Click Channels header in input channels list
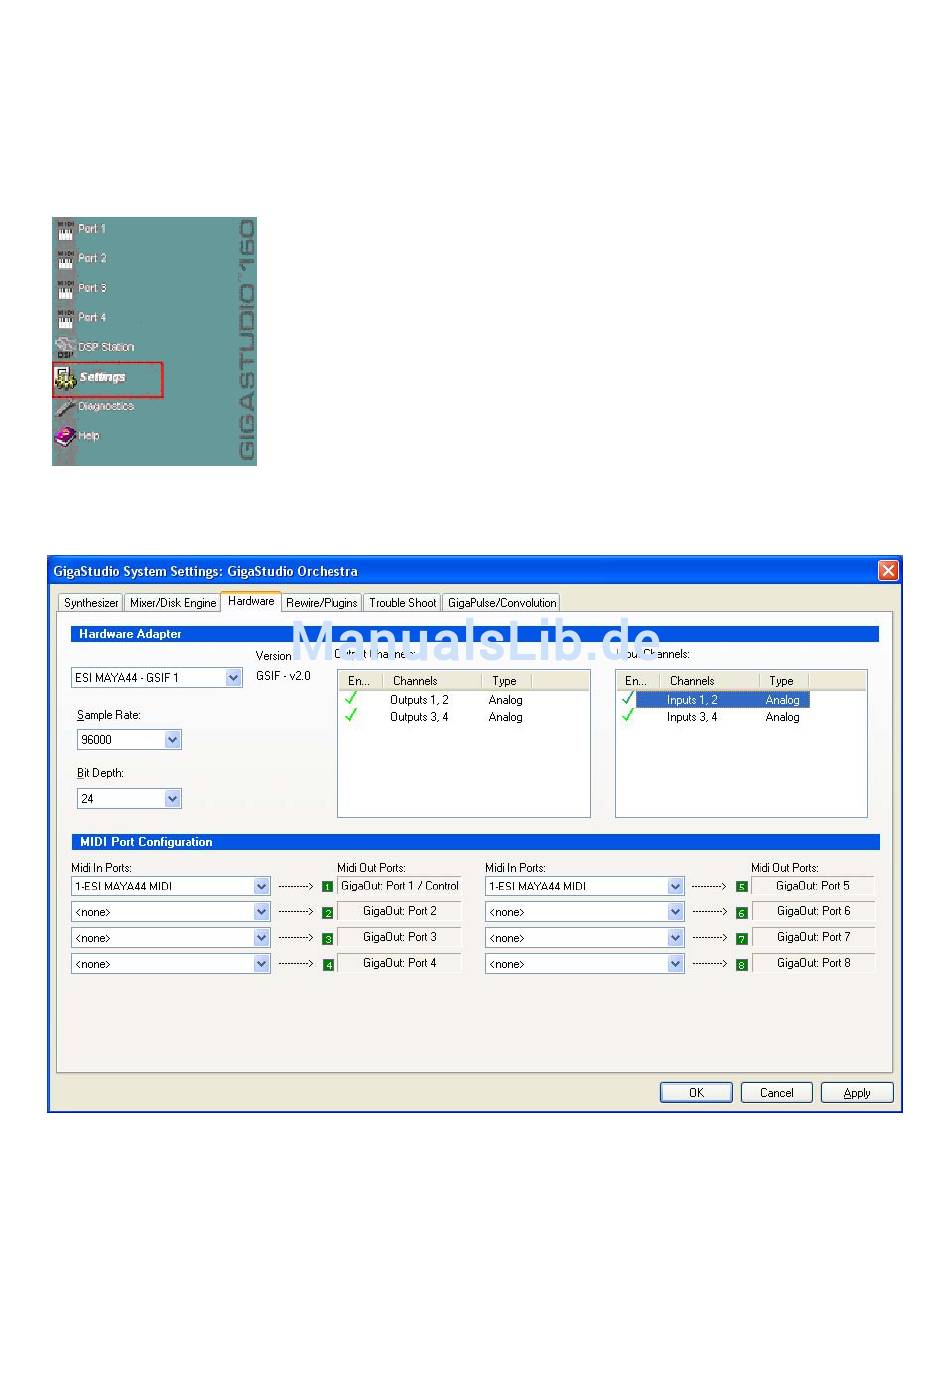 709,681
